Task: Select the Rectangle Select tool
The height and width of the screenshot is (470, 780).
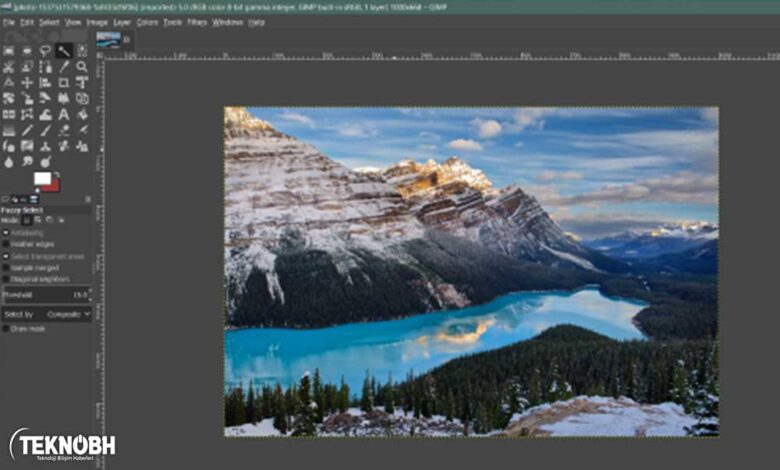Action: click(9, 51)
